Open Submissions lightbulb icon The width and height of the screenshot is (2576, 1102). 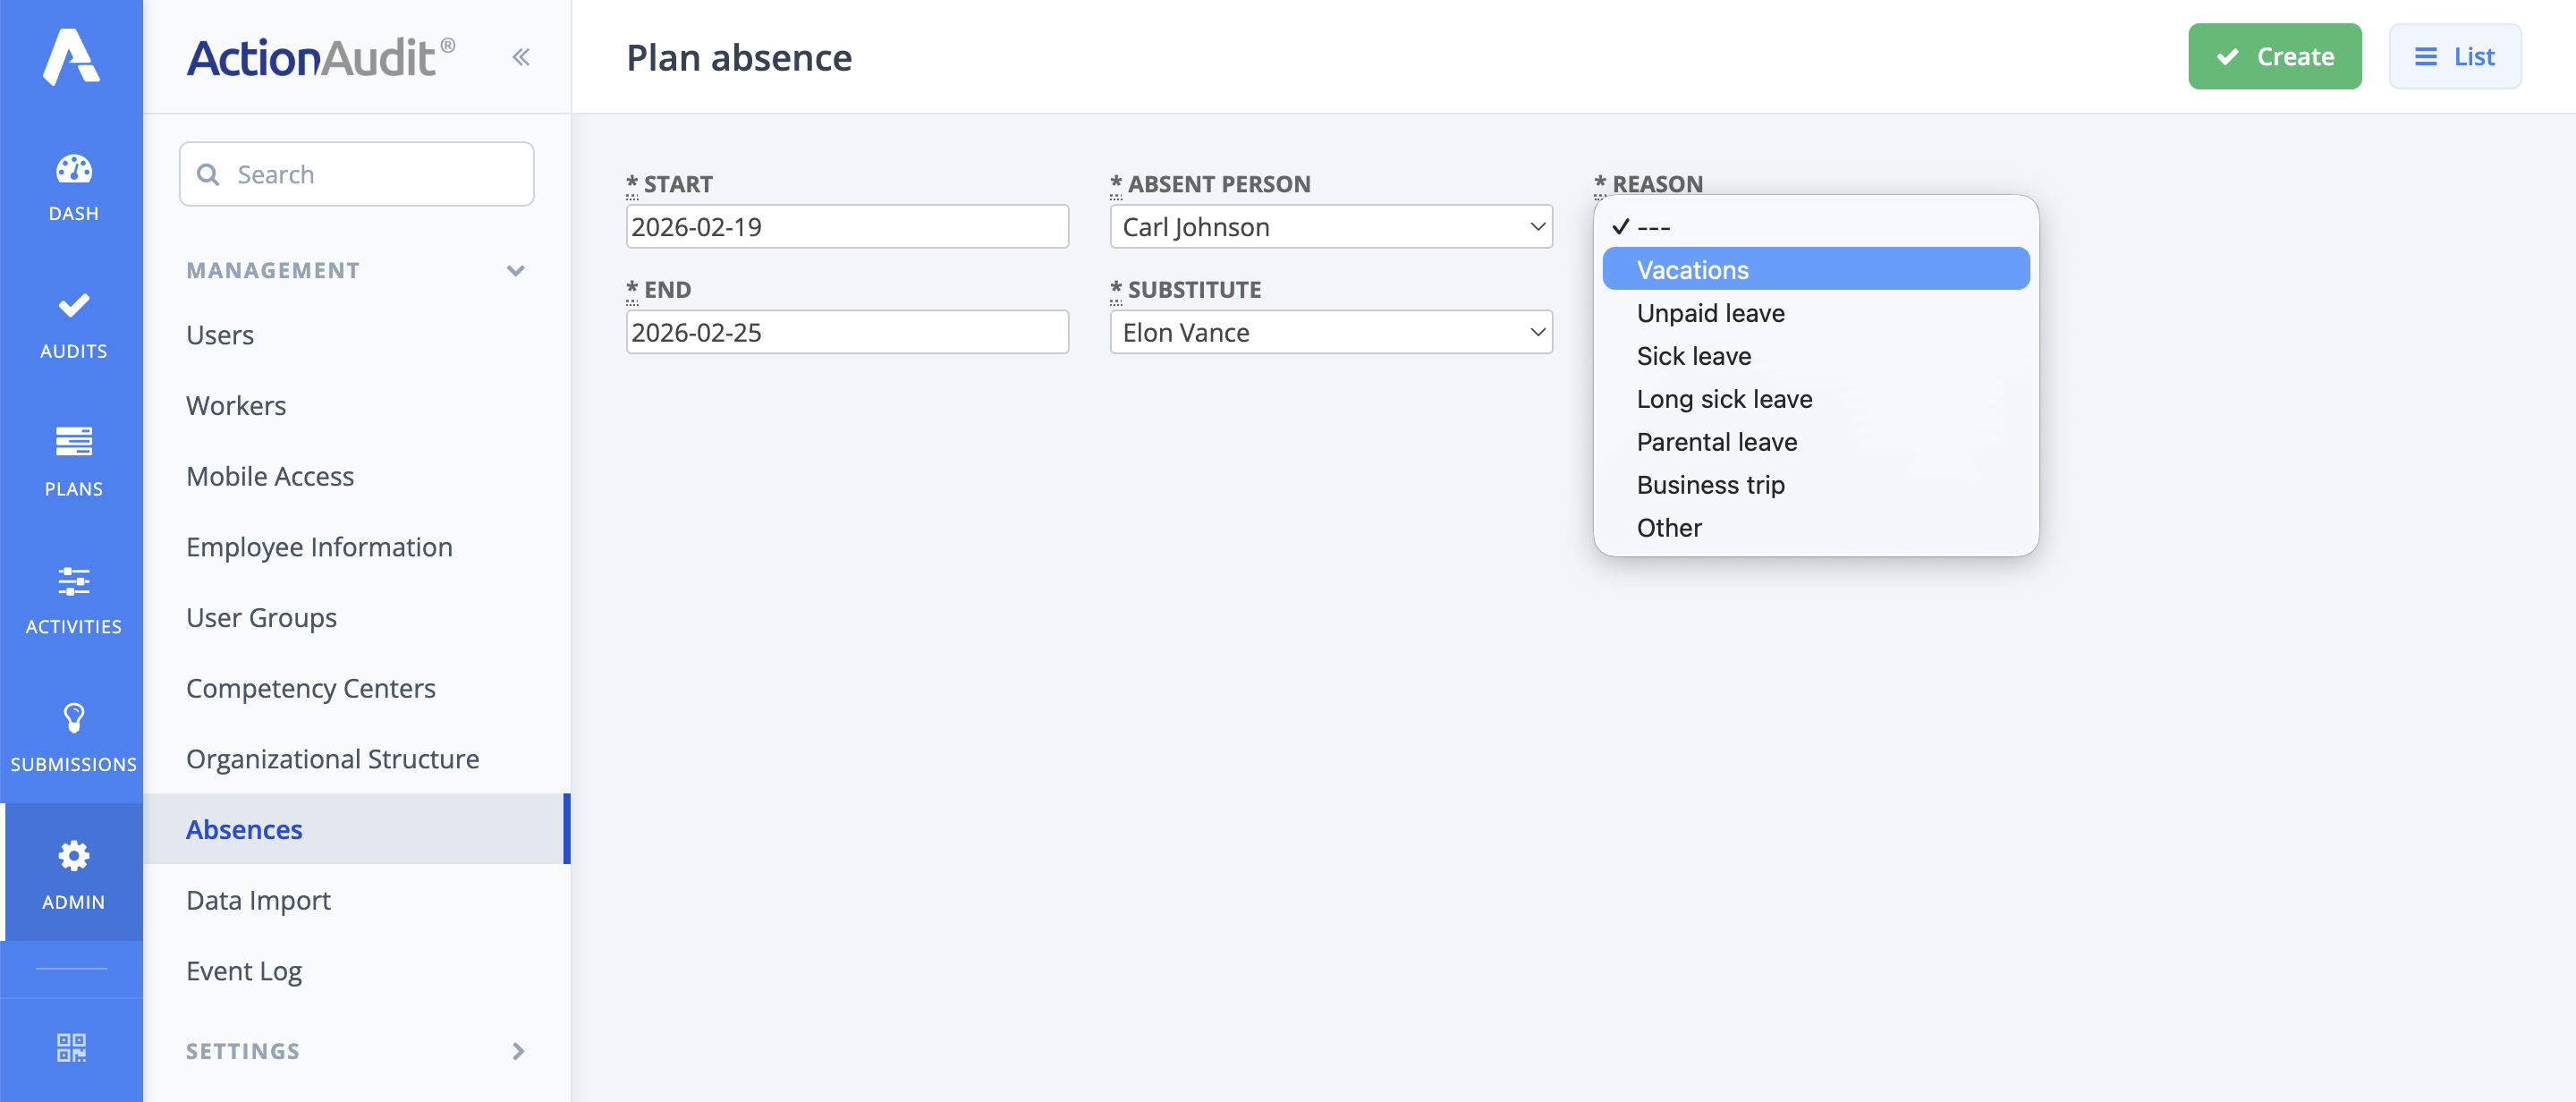click(x=73, y=718)
